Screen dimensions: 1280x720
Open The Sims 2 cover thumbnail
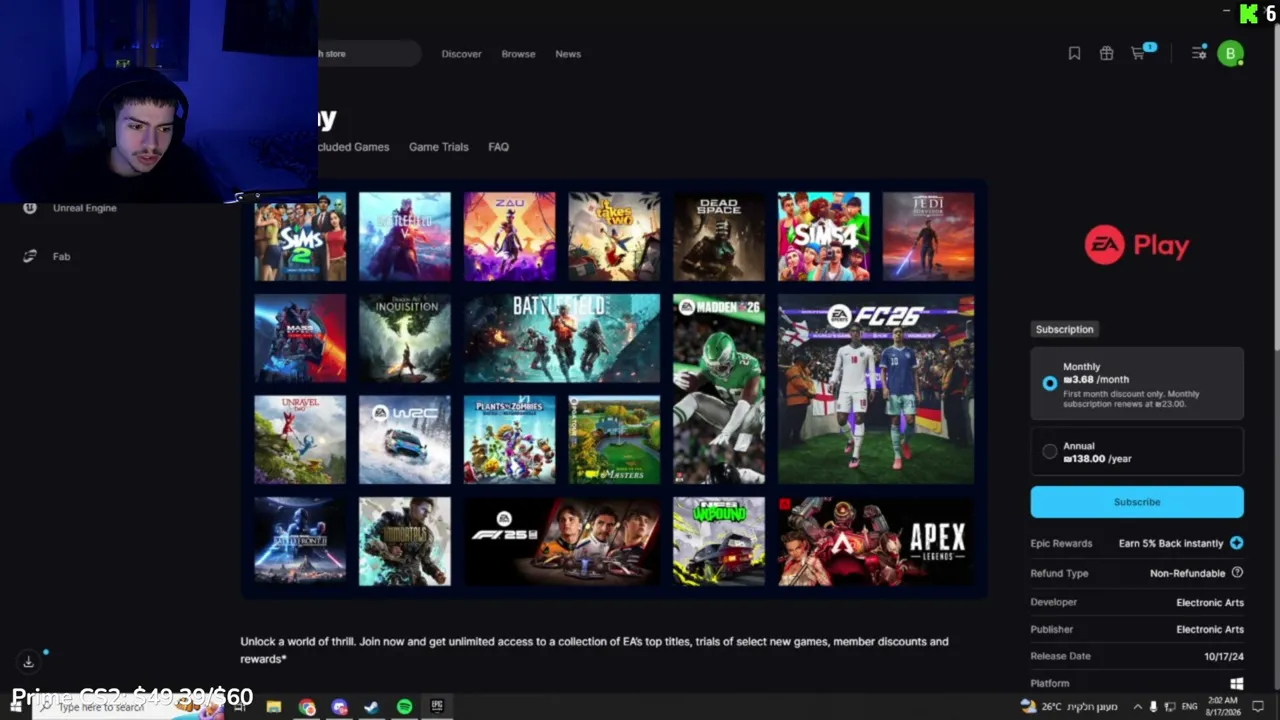(300, 236)
